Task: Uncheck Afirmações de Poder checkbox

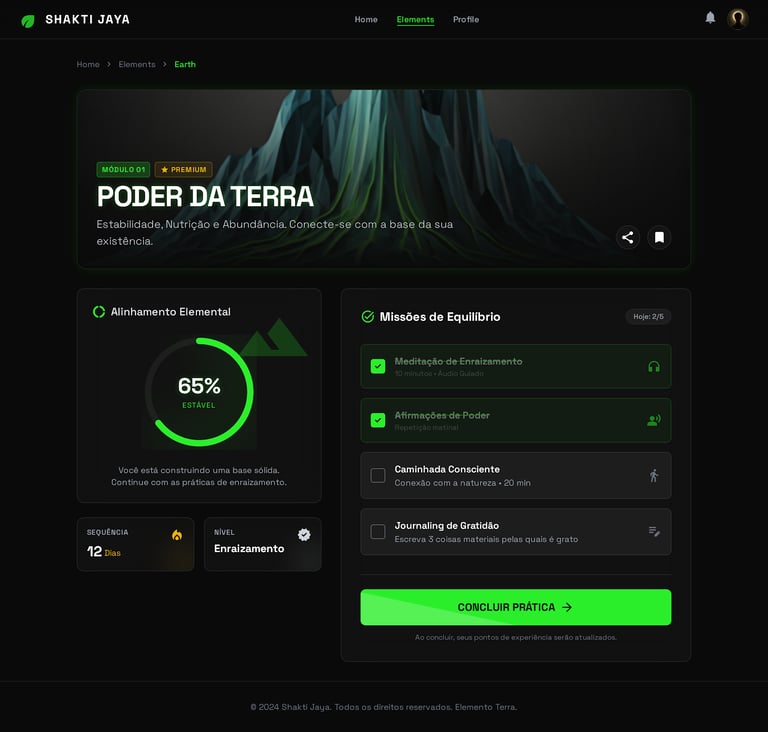Action: coord(378,420)
